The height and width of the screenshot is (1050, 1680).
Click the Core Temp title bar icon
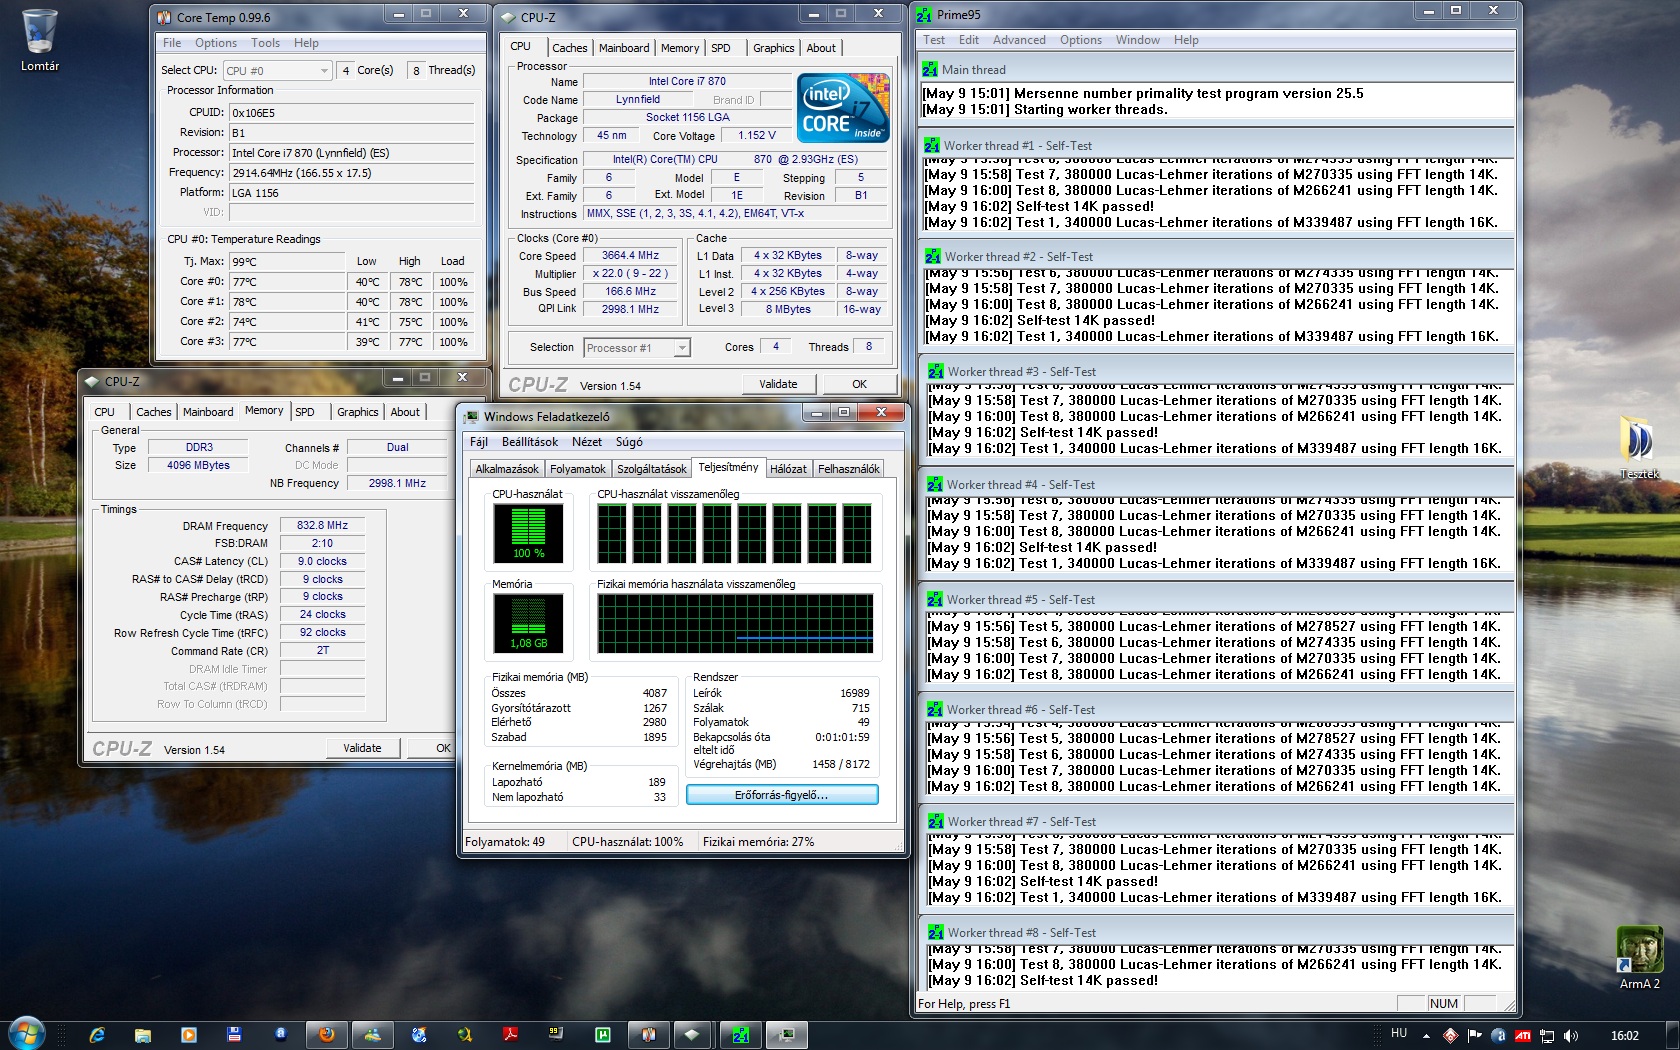tap(165, 17)
